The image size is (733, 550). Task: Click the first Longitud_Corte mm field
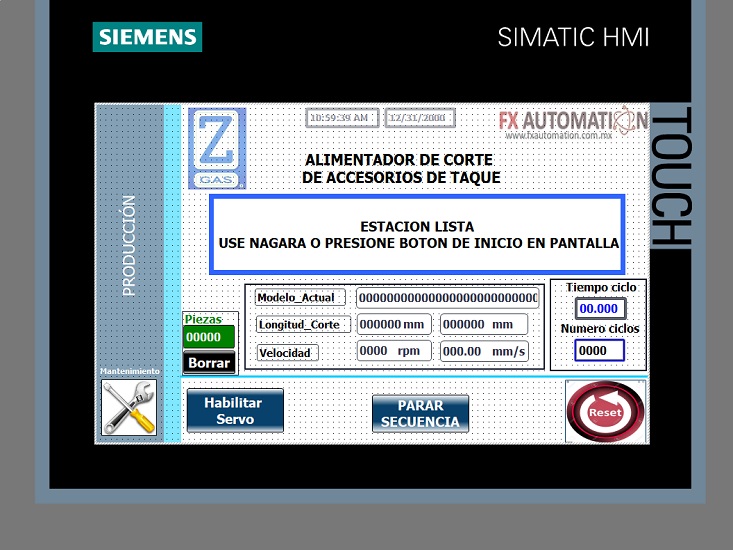[x=394, y=324]
